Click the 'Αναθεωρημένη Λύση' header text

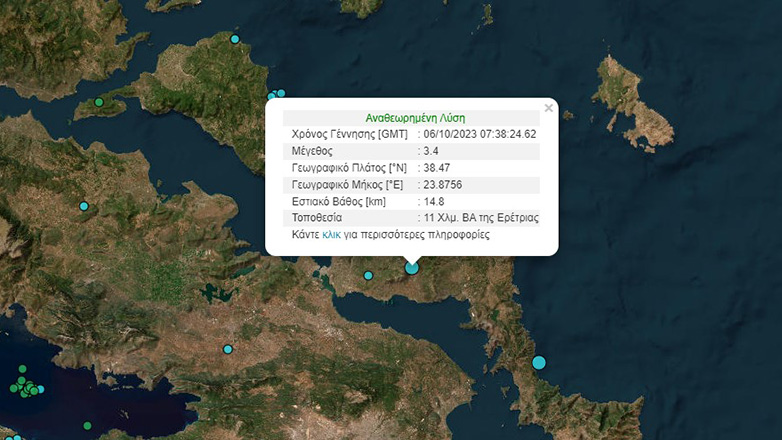click(415, 118)
